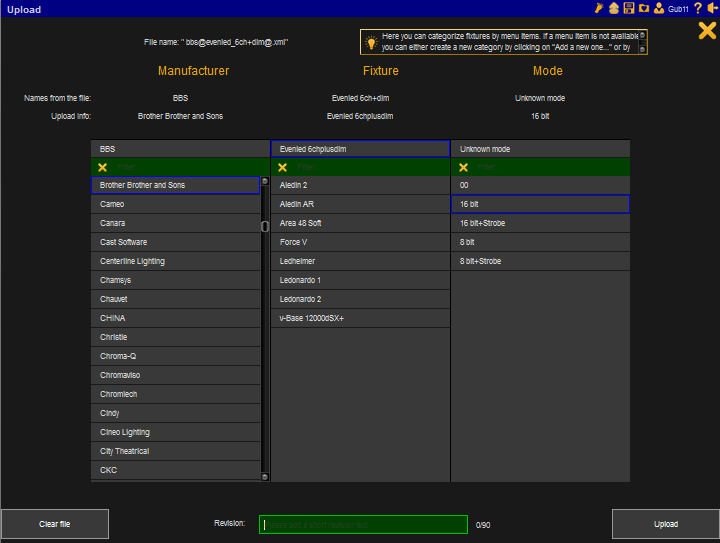Screen dimensions: 720x543
Task: Select Canara in manufacturer list
Action: [175, 223]
